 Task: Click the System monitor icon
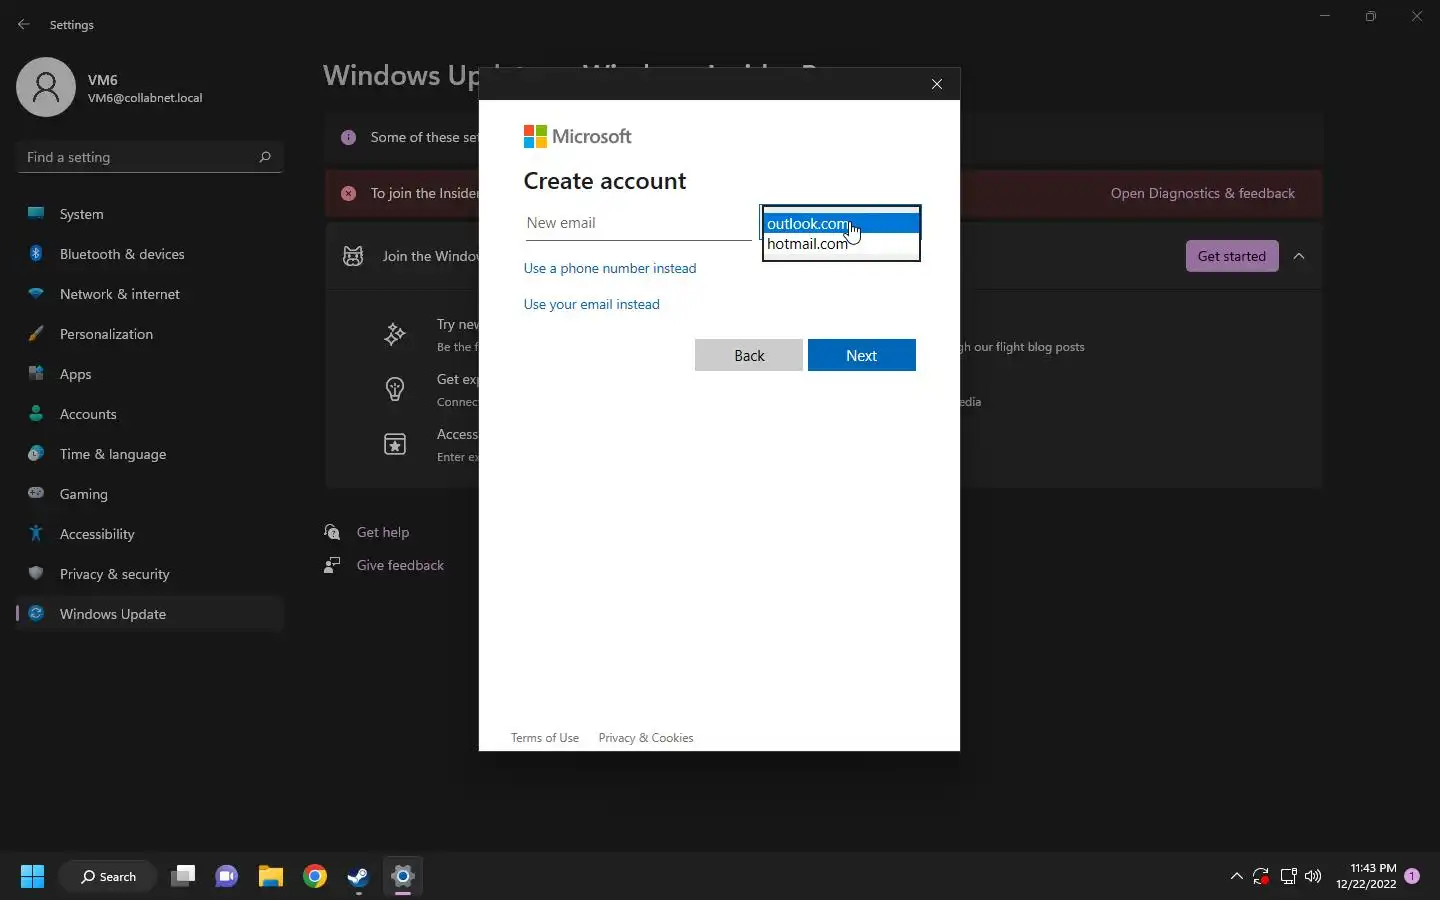[x=36, y=213]
